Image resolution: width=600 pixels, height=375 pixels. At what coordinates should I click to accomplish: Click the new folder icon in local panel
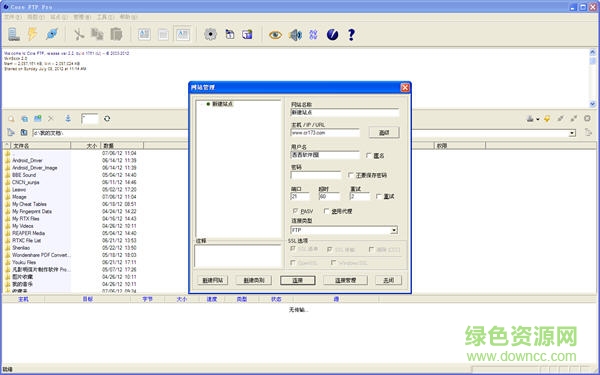coord(38,119)
